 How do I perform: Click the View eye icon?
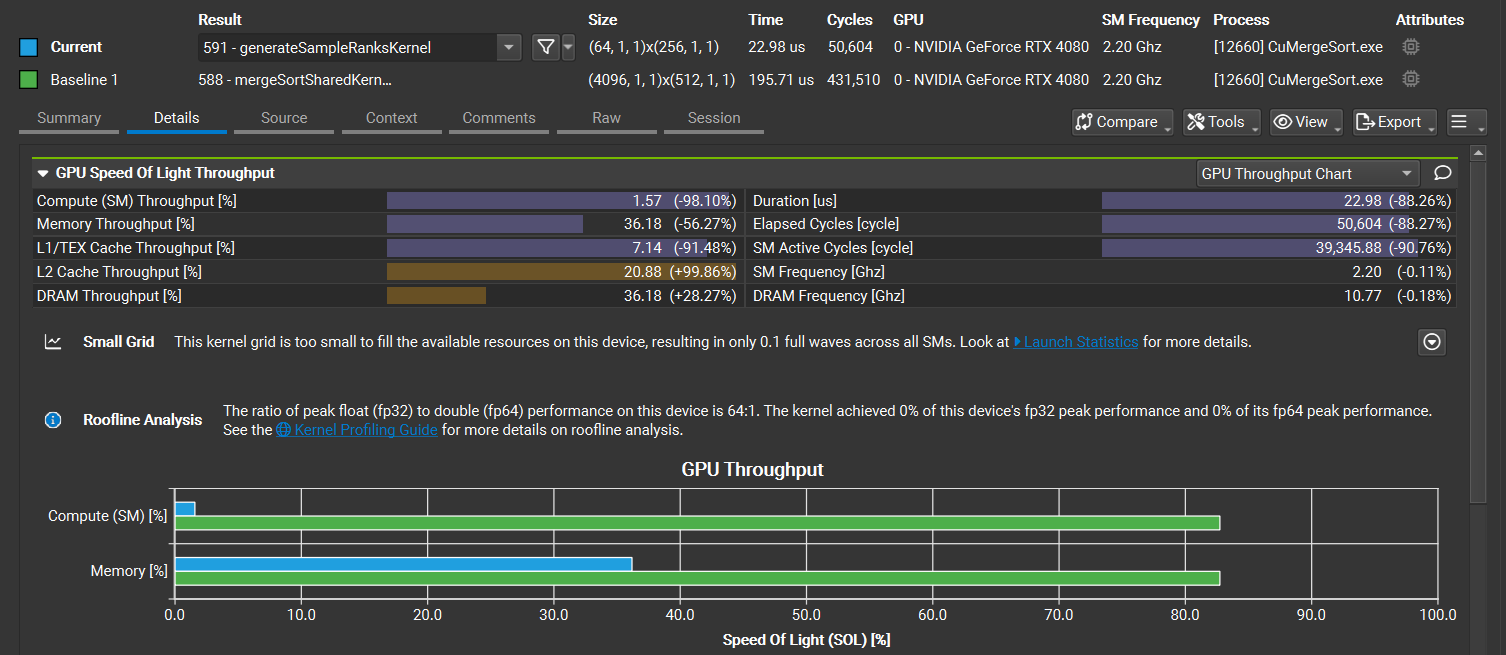click(1282, 121)
